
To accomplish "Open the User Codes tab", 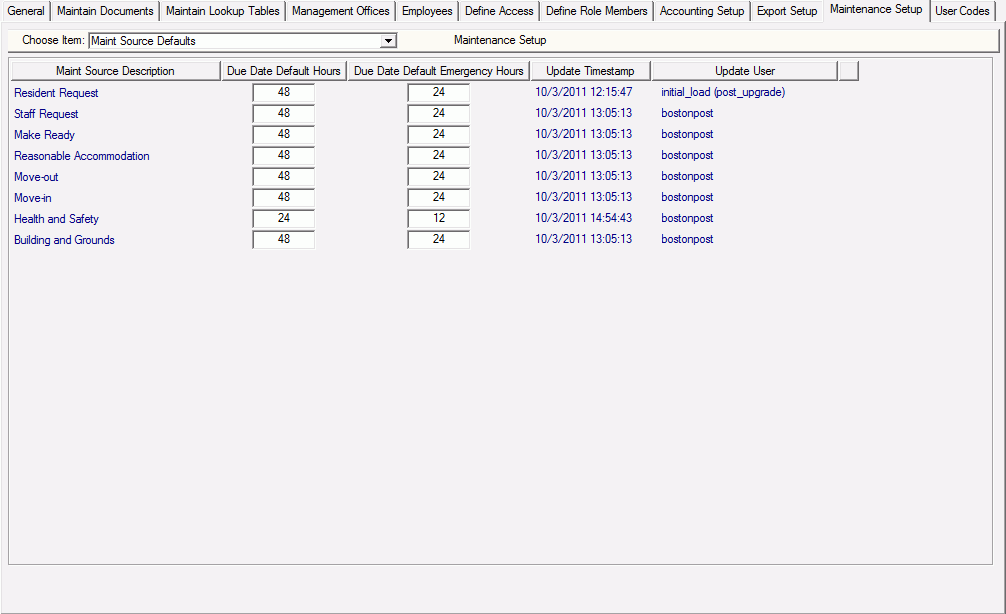I will point(962,11).
